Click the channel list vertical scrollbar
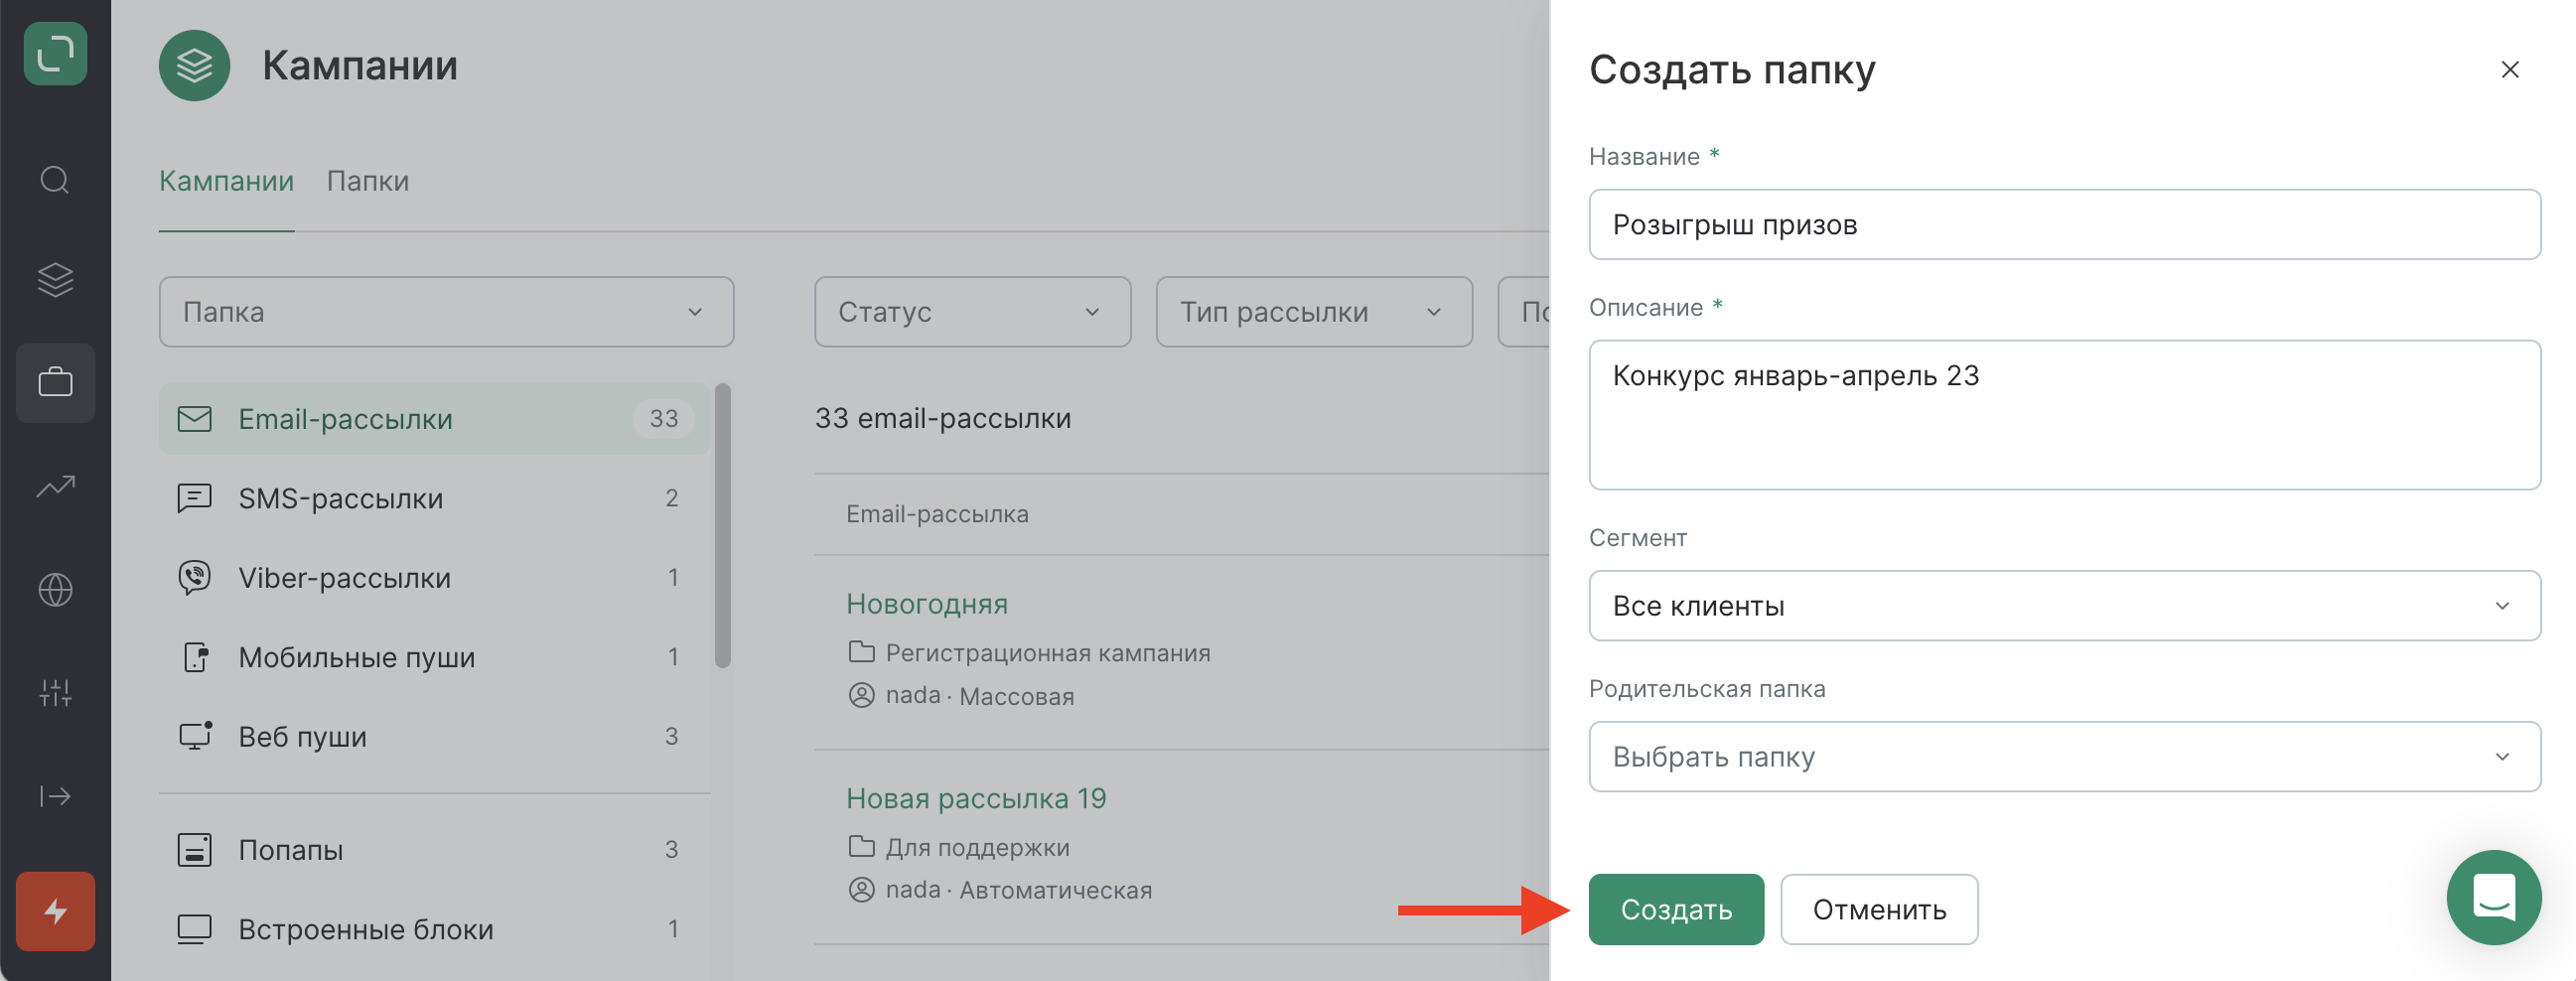Screen dimensions: 2576x981 (x=723, y=525)
